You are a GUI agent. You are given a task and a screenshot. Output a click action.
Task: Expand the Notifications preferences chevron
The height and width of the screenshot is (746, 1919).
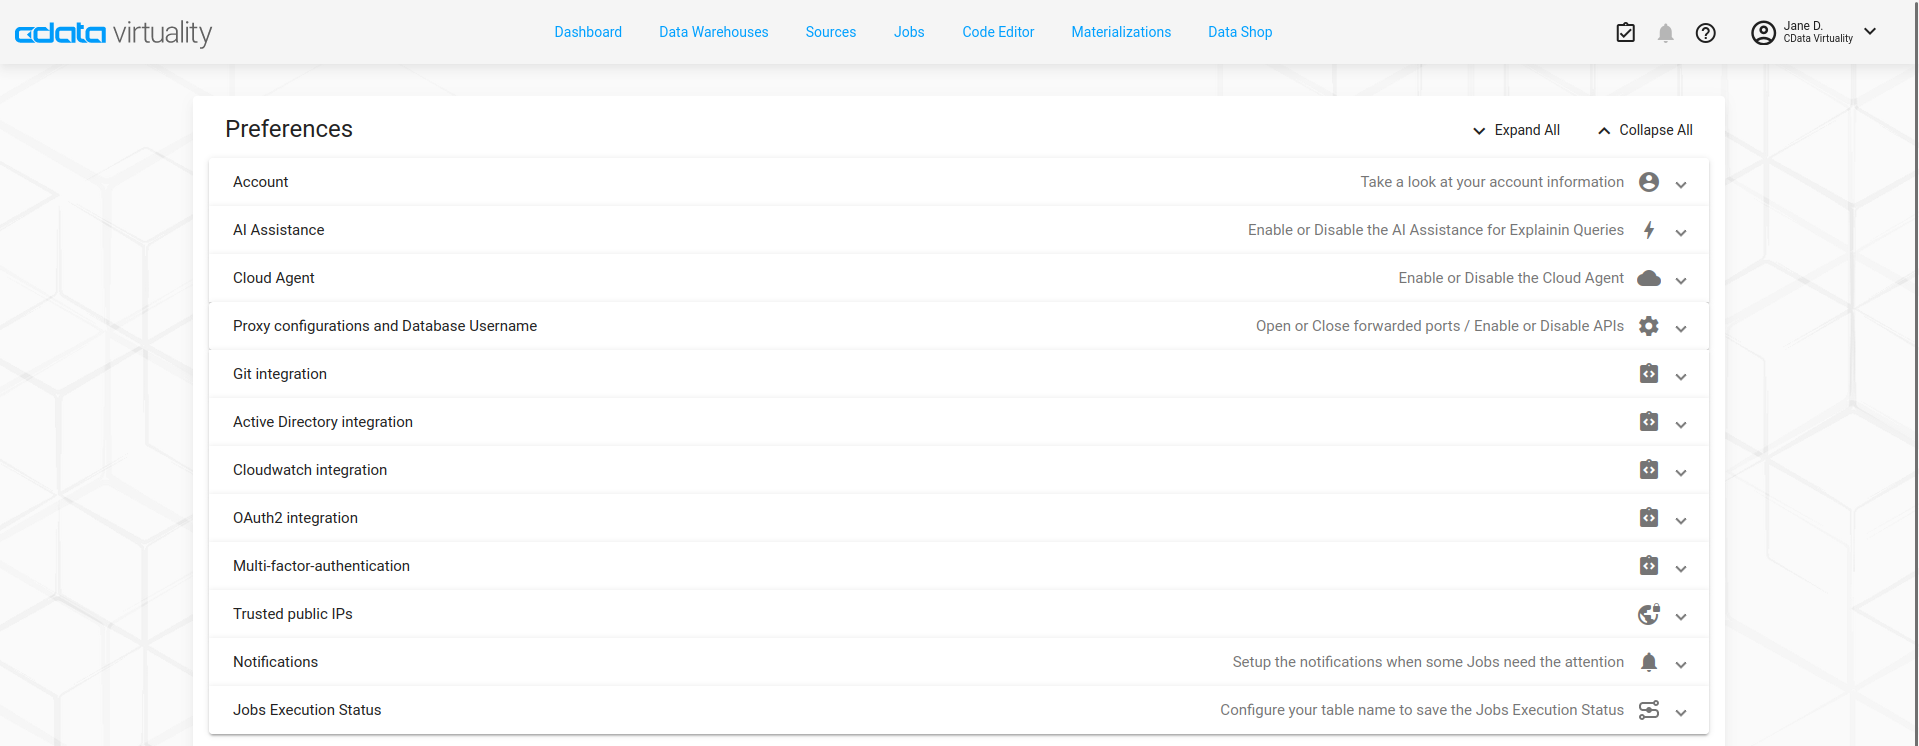(1681, 664)
